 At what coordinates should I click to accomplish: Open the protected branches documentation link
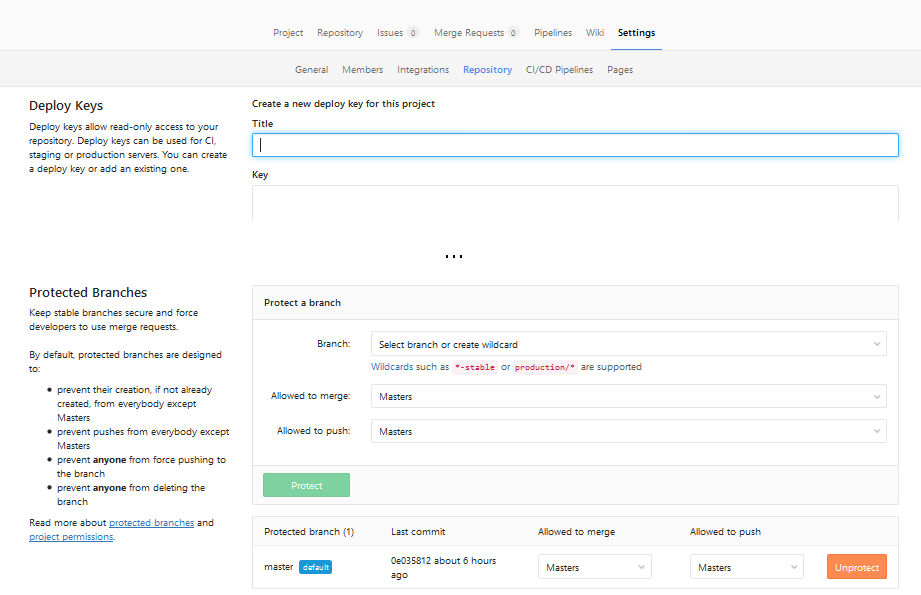point(152,523)
